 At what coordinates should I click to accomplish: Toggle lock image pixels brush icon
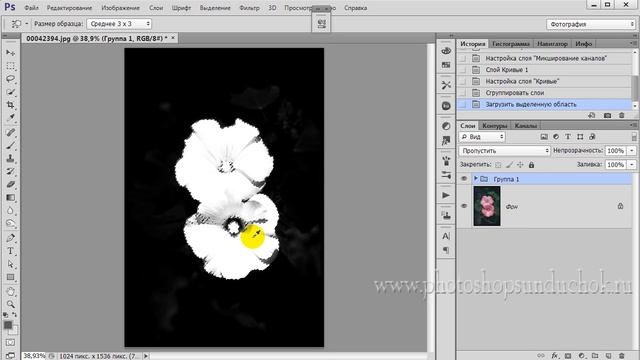[x=509, y=165]
